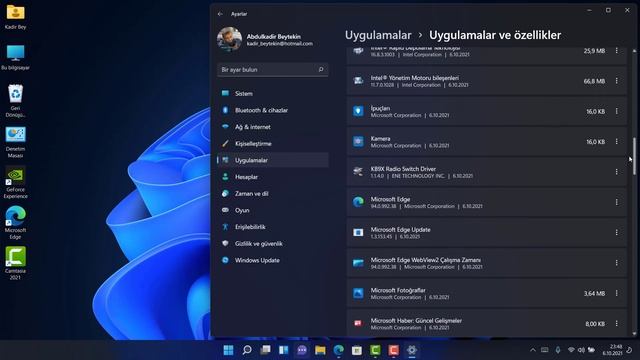Image resolution: width=640 pixels, height=360 pixels.
Task: Click the apps list vertical scrollbar thumb
Action: [634, 156]
